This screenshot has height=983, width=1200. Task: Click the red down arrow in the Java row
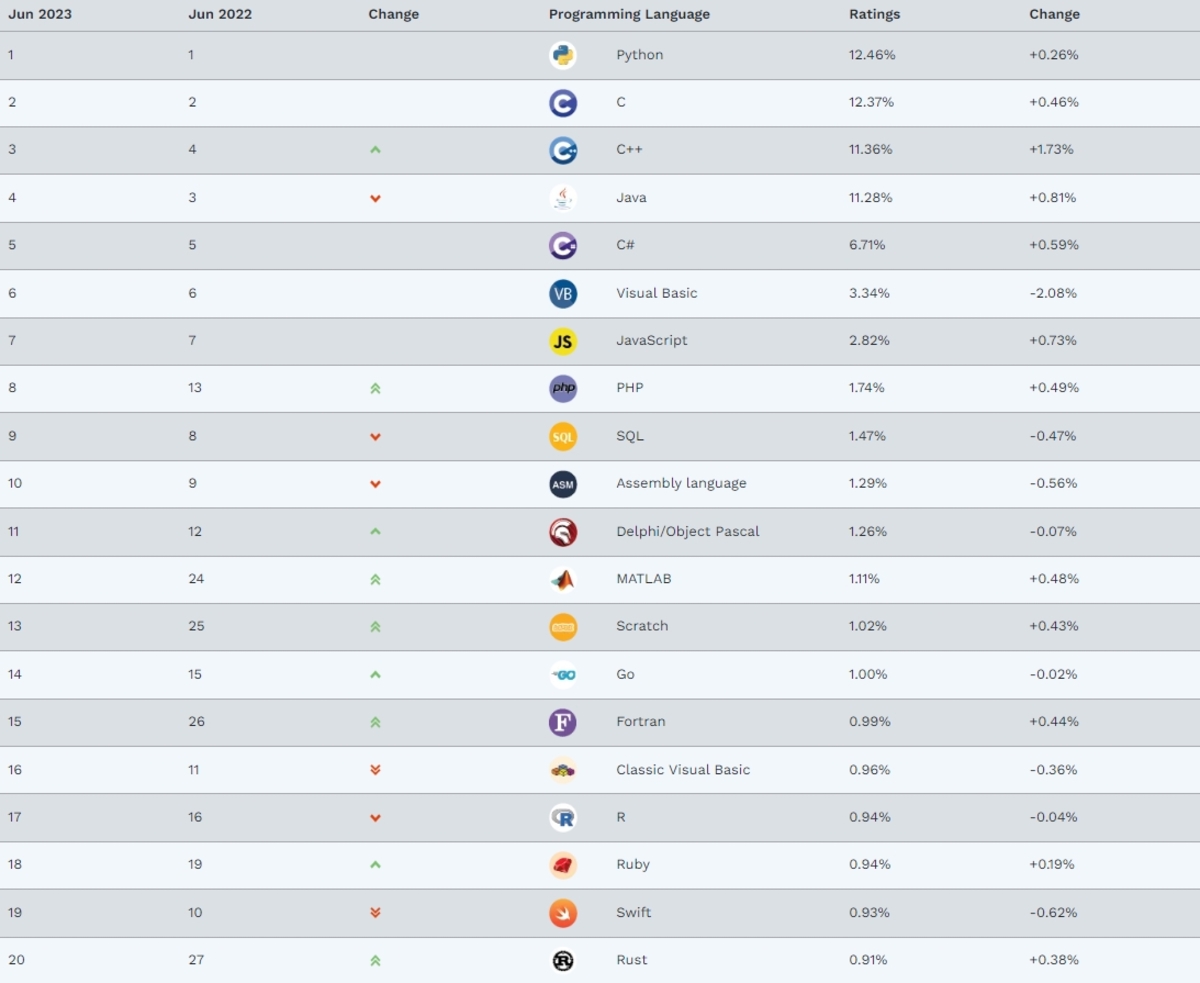click(375, 198)
